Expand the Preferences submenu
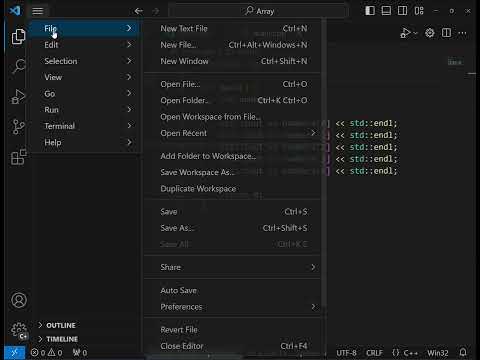The width and height of the screenshot is (480, 360). (233, 307)
